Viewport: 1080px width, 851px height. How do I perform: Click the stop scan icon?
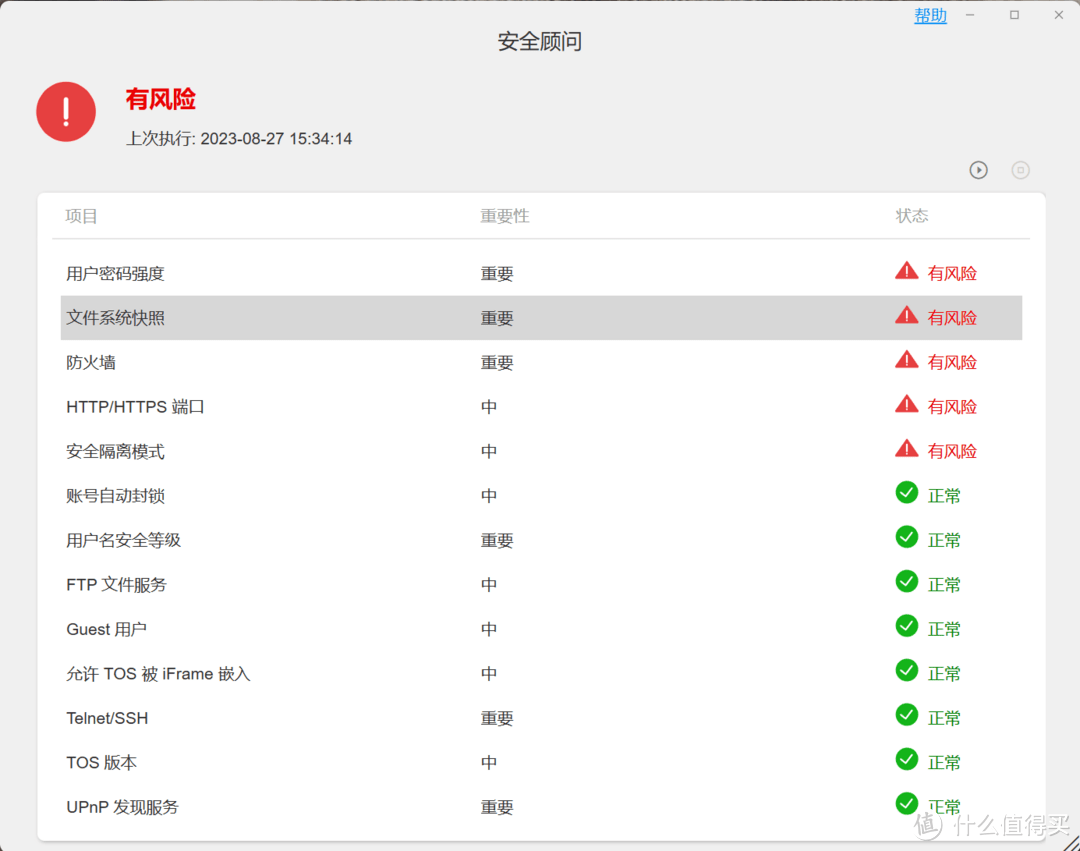click(1020, 170)
